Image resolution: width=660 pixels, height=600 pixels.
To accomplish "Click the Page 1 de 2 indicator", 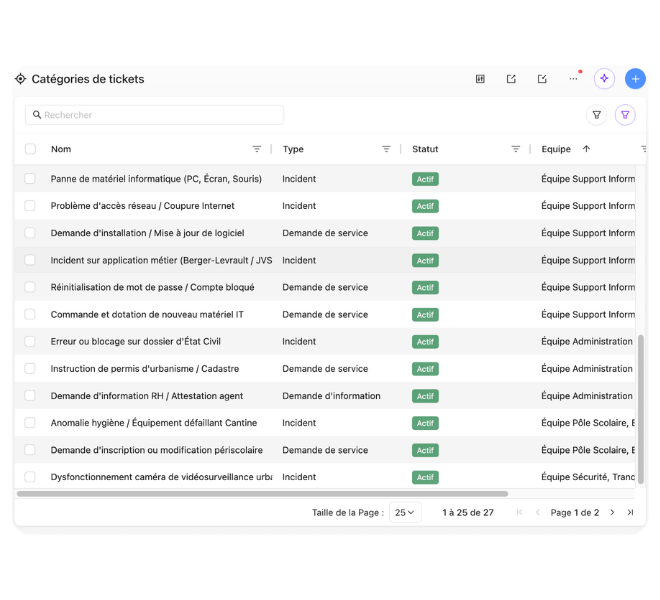I will pos(575,512).
